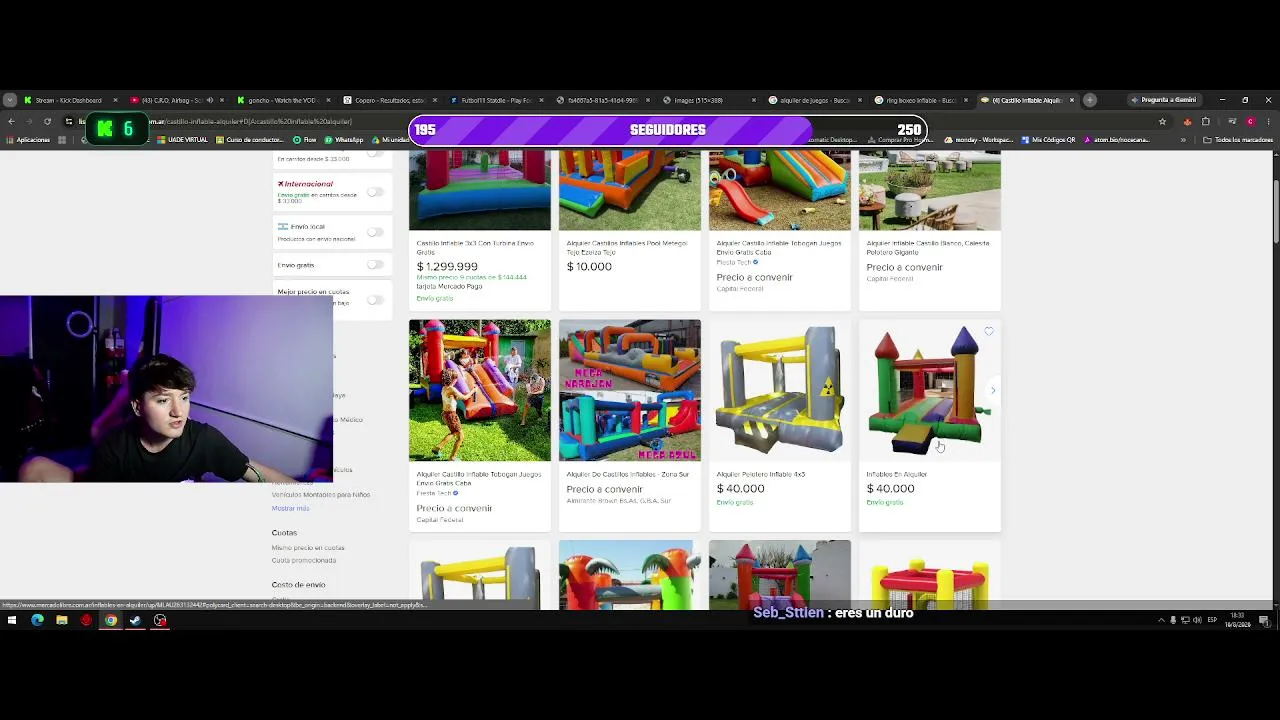
Task: Open Alquiler Inflable Castillo Blanco listing title
Action: [x=928, y=246]
